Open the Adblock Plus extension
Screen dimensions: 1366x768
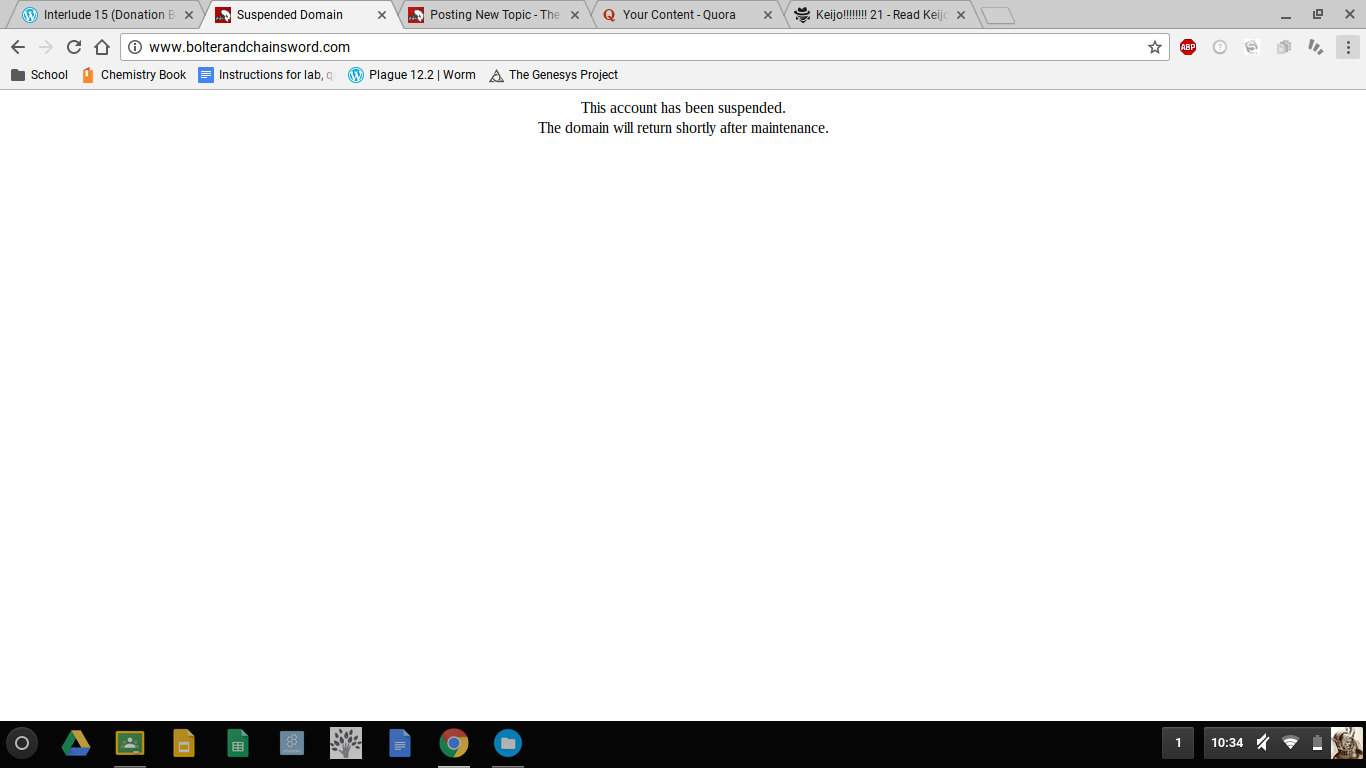pos(1187,47)
